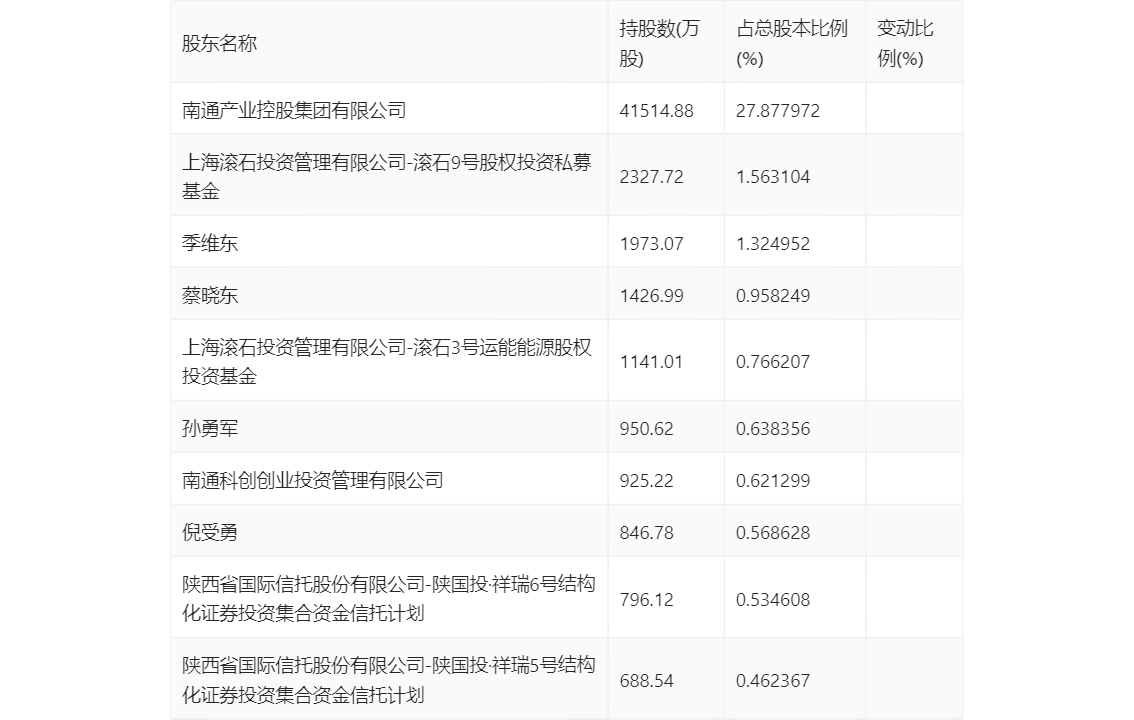Select the holding value 925.22
The height and width of the screenshot is (720, 1134).
(646, 481)
